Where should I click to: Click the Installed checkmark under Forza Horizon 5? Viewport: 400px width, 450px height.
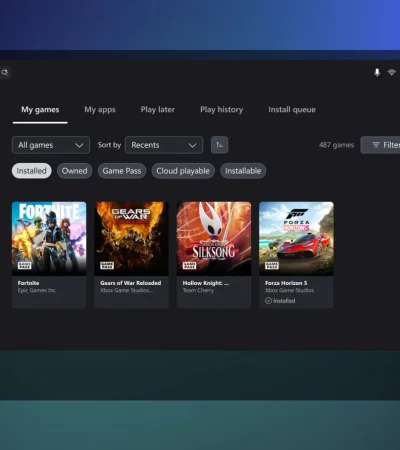pos(268,301)
